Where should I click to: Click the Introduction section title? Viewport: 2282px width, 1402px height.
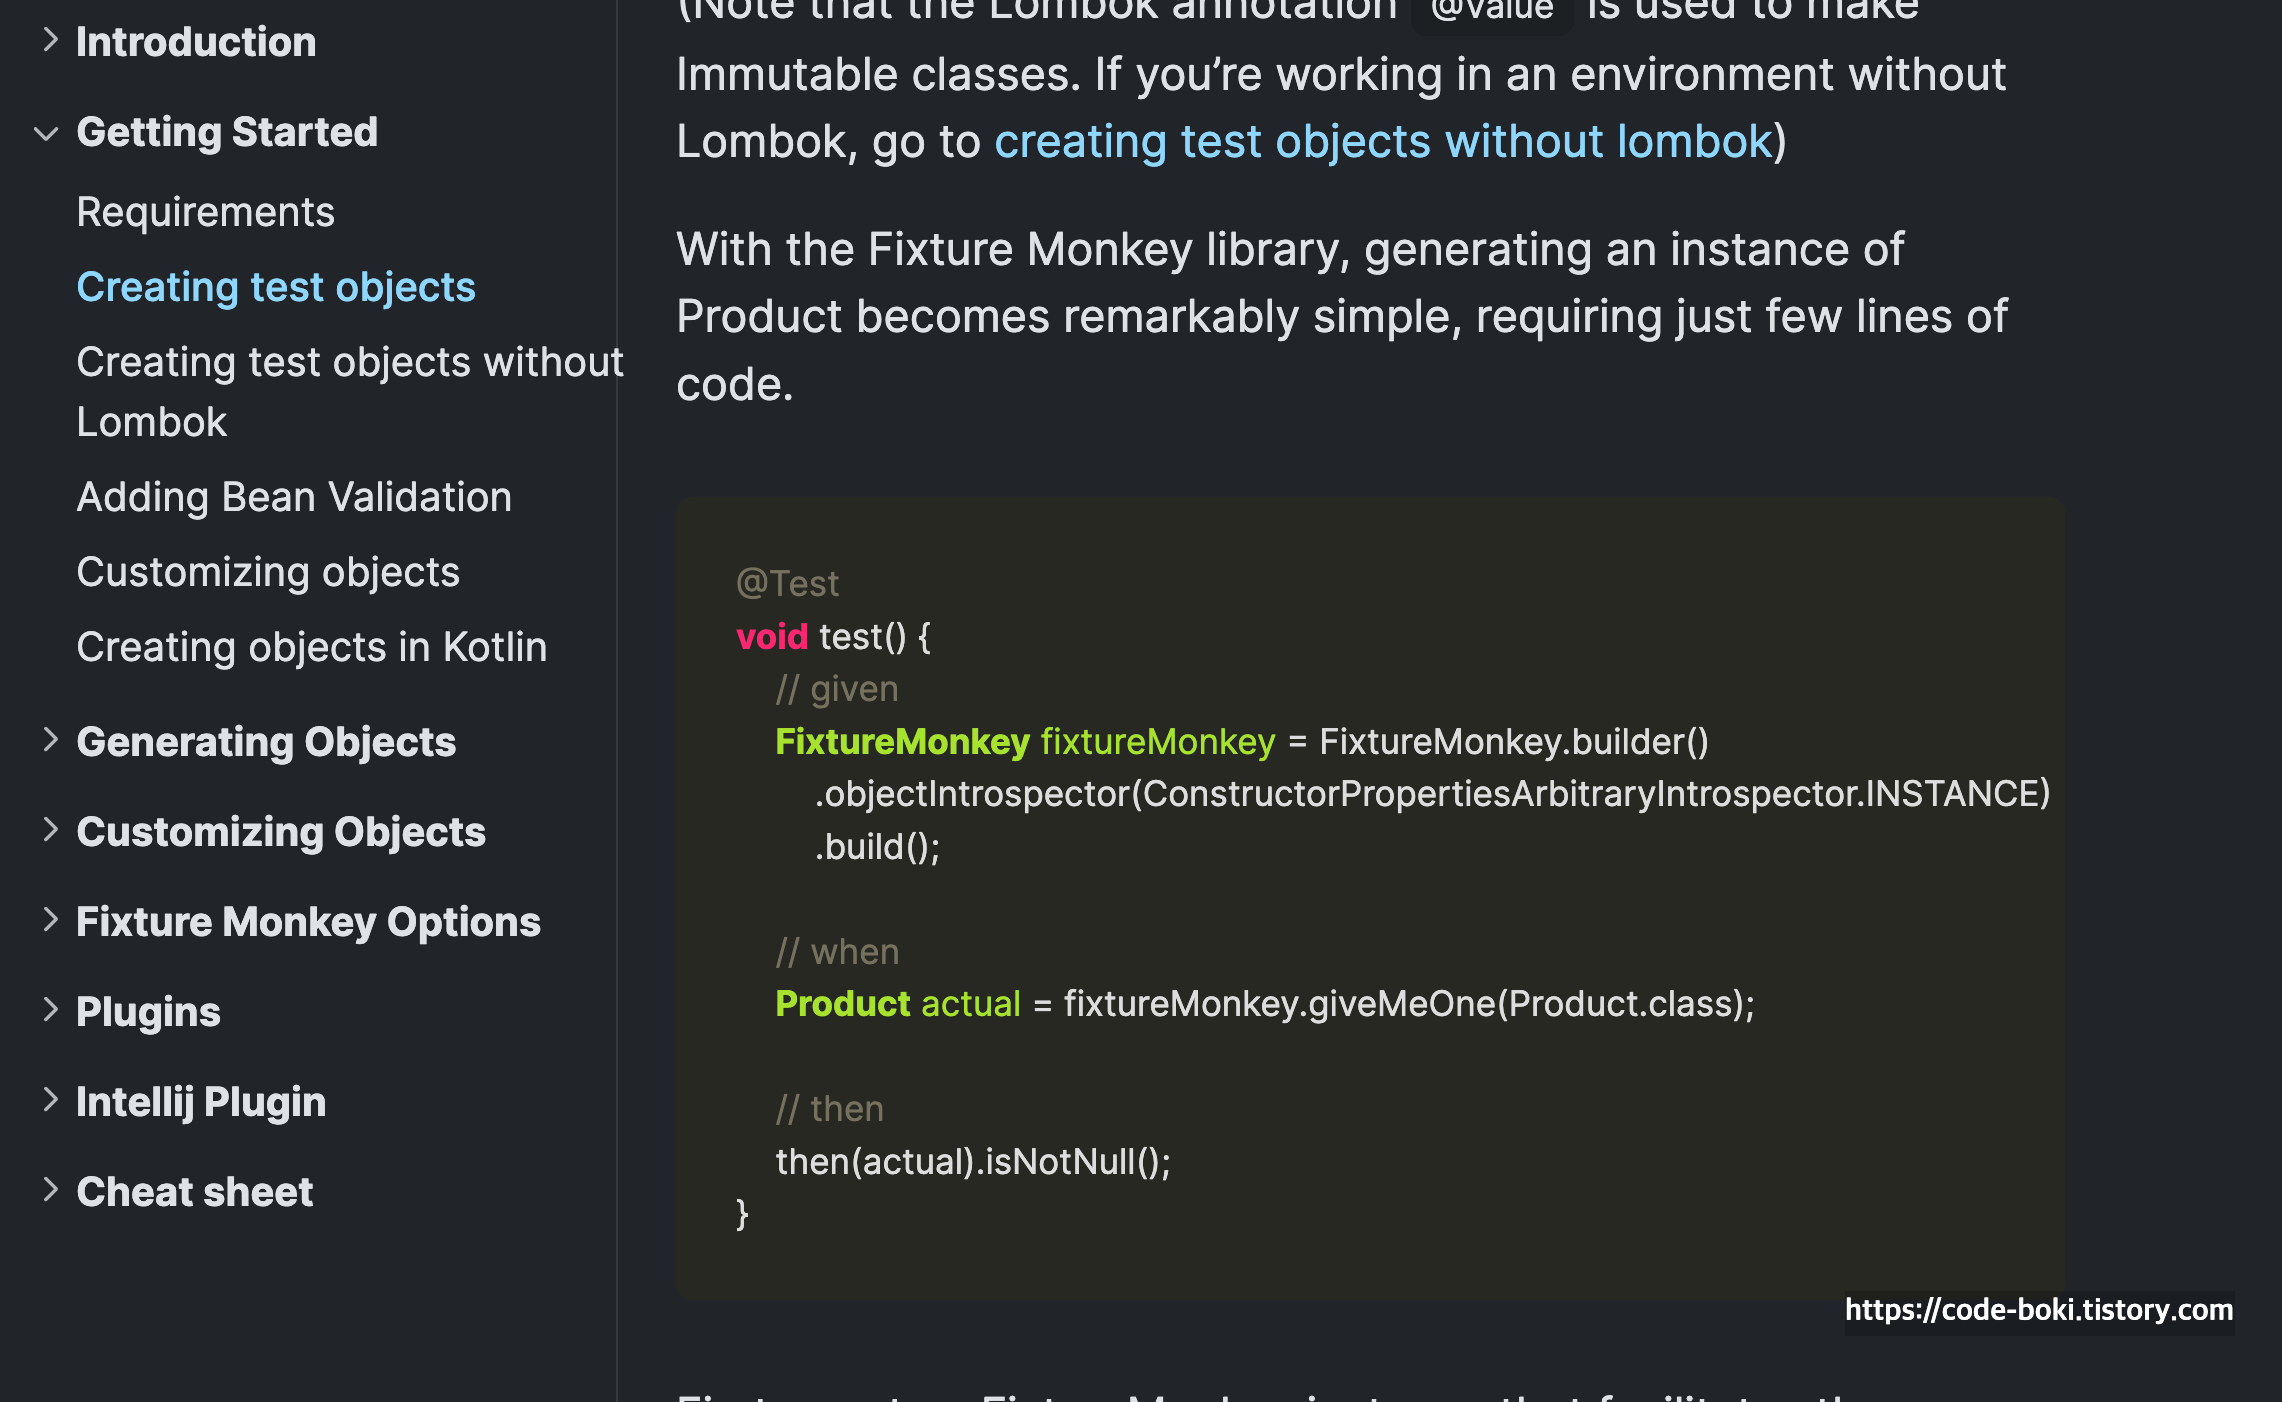[x=196, y=42]
